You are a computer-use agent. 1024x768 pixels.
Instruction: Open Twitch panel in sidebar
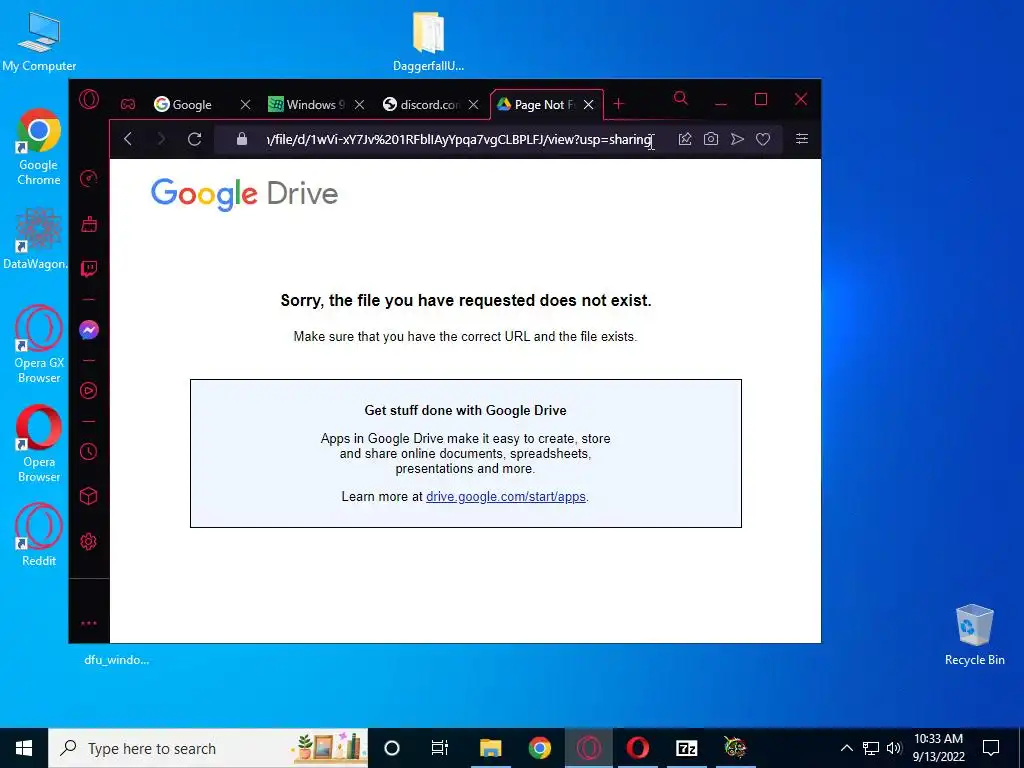89,268
